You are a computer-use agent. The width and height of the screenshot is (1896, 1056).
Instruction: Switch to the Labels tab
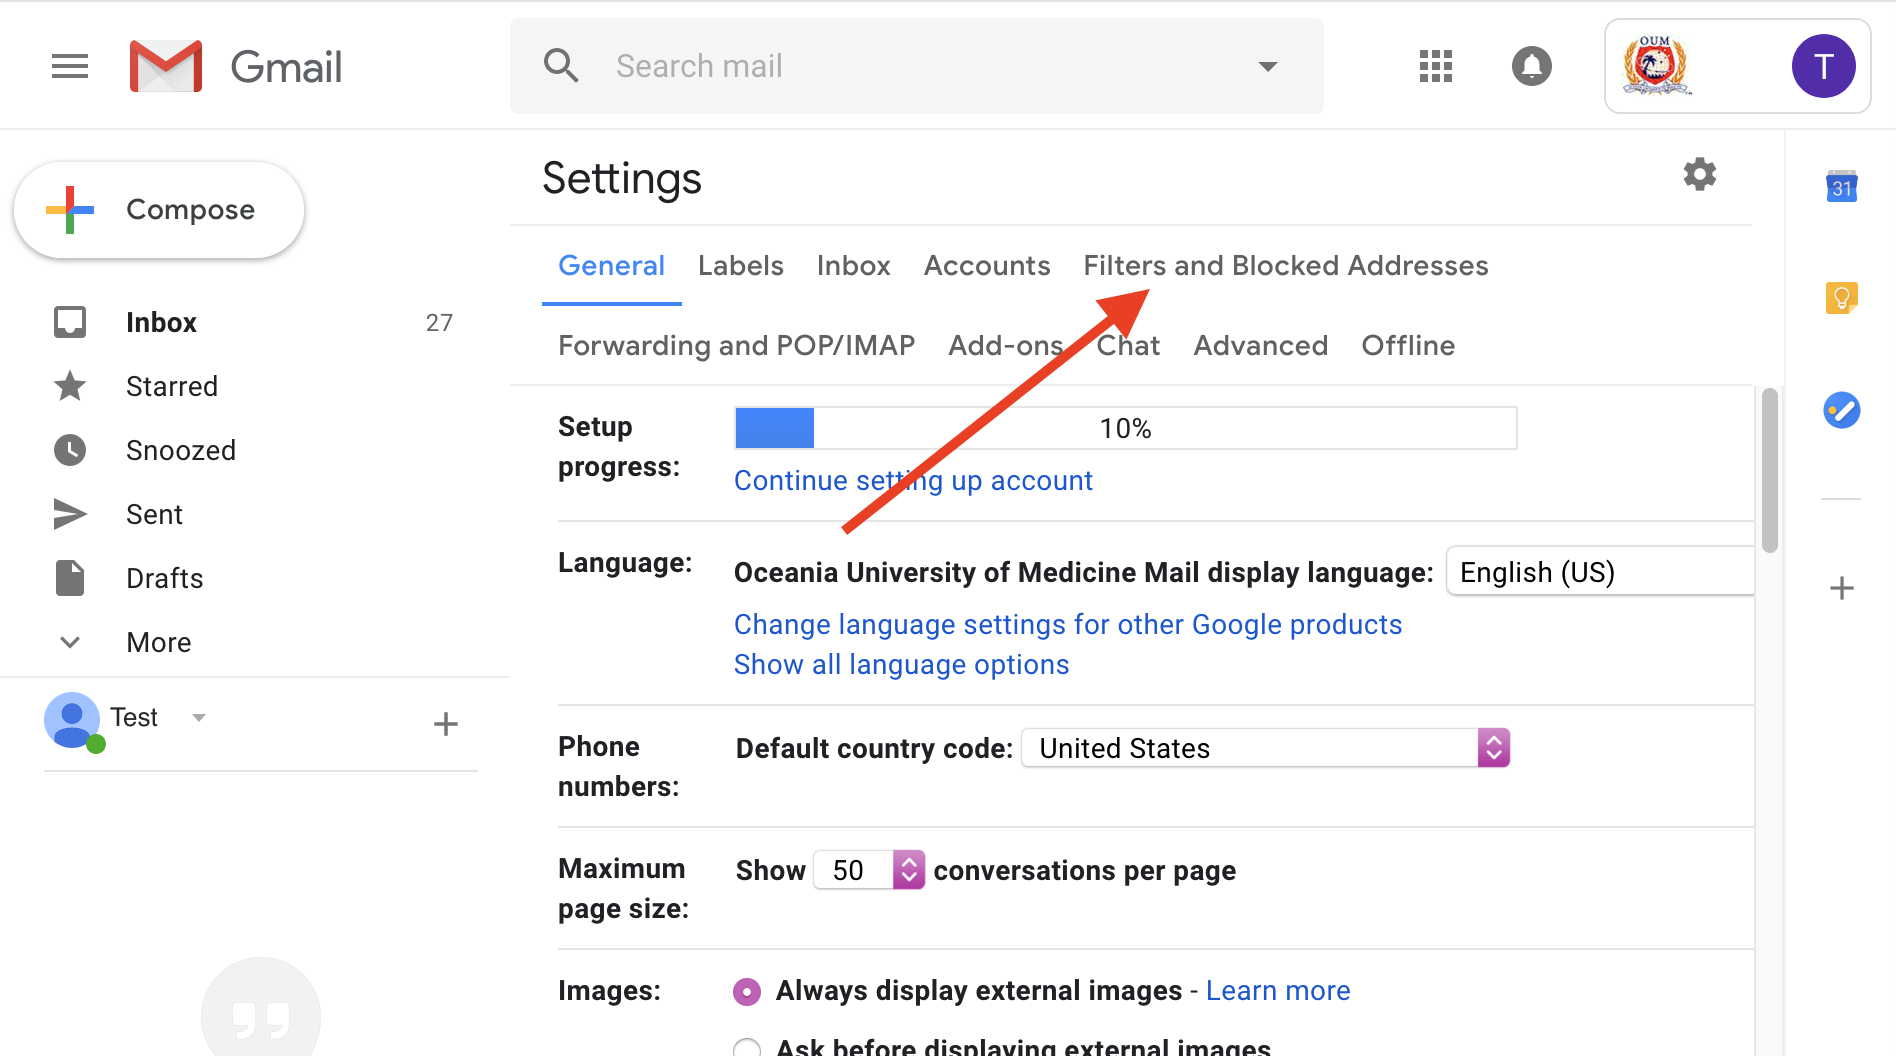741,265
